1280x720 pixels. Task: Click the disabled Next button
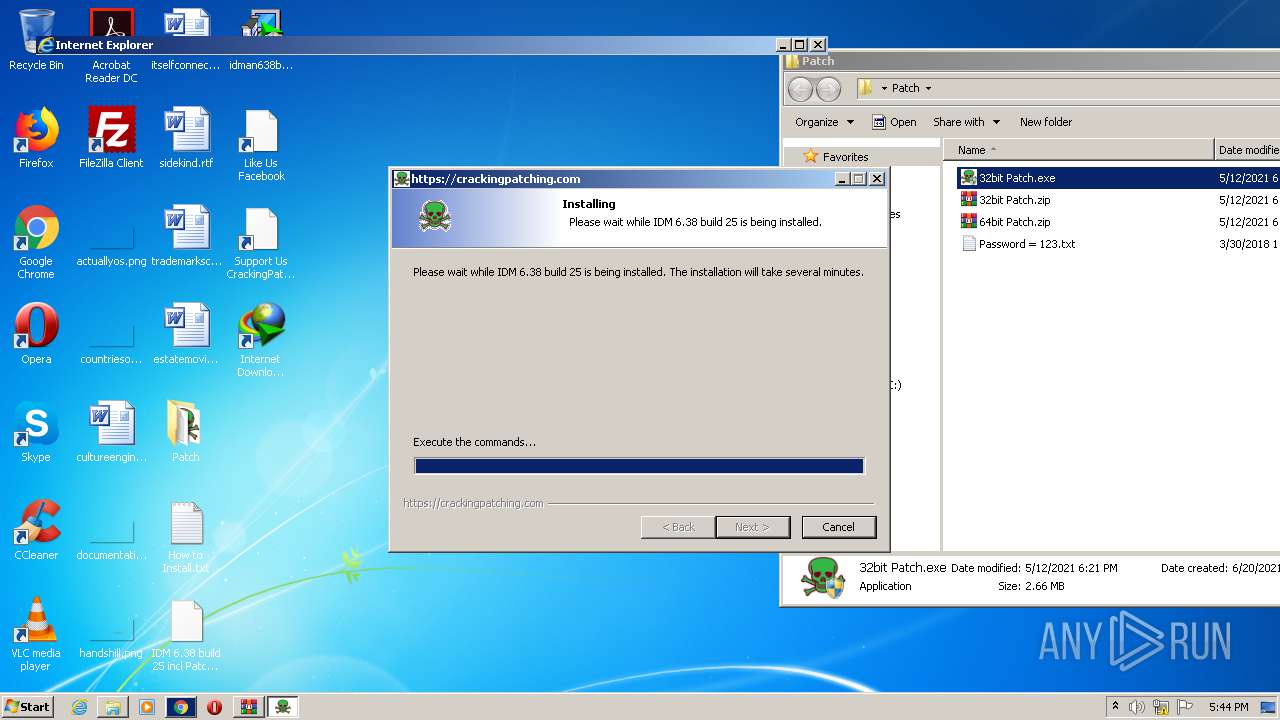752,527
